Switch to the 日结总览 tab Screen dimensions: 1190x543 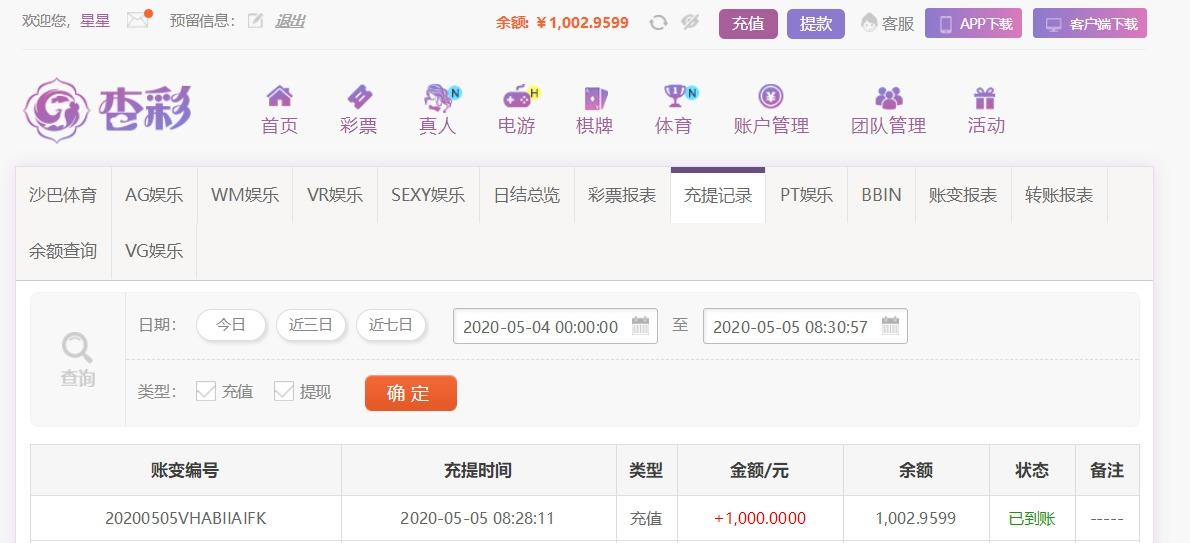(527, 195)
